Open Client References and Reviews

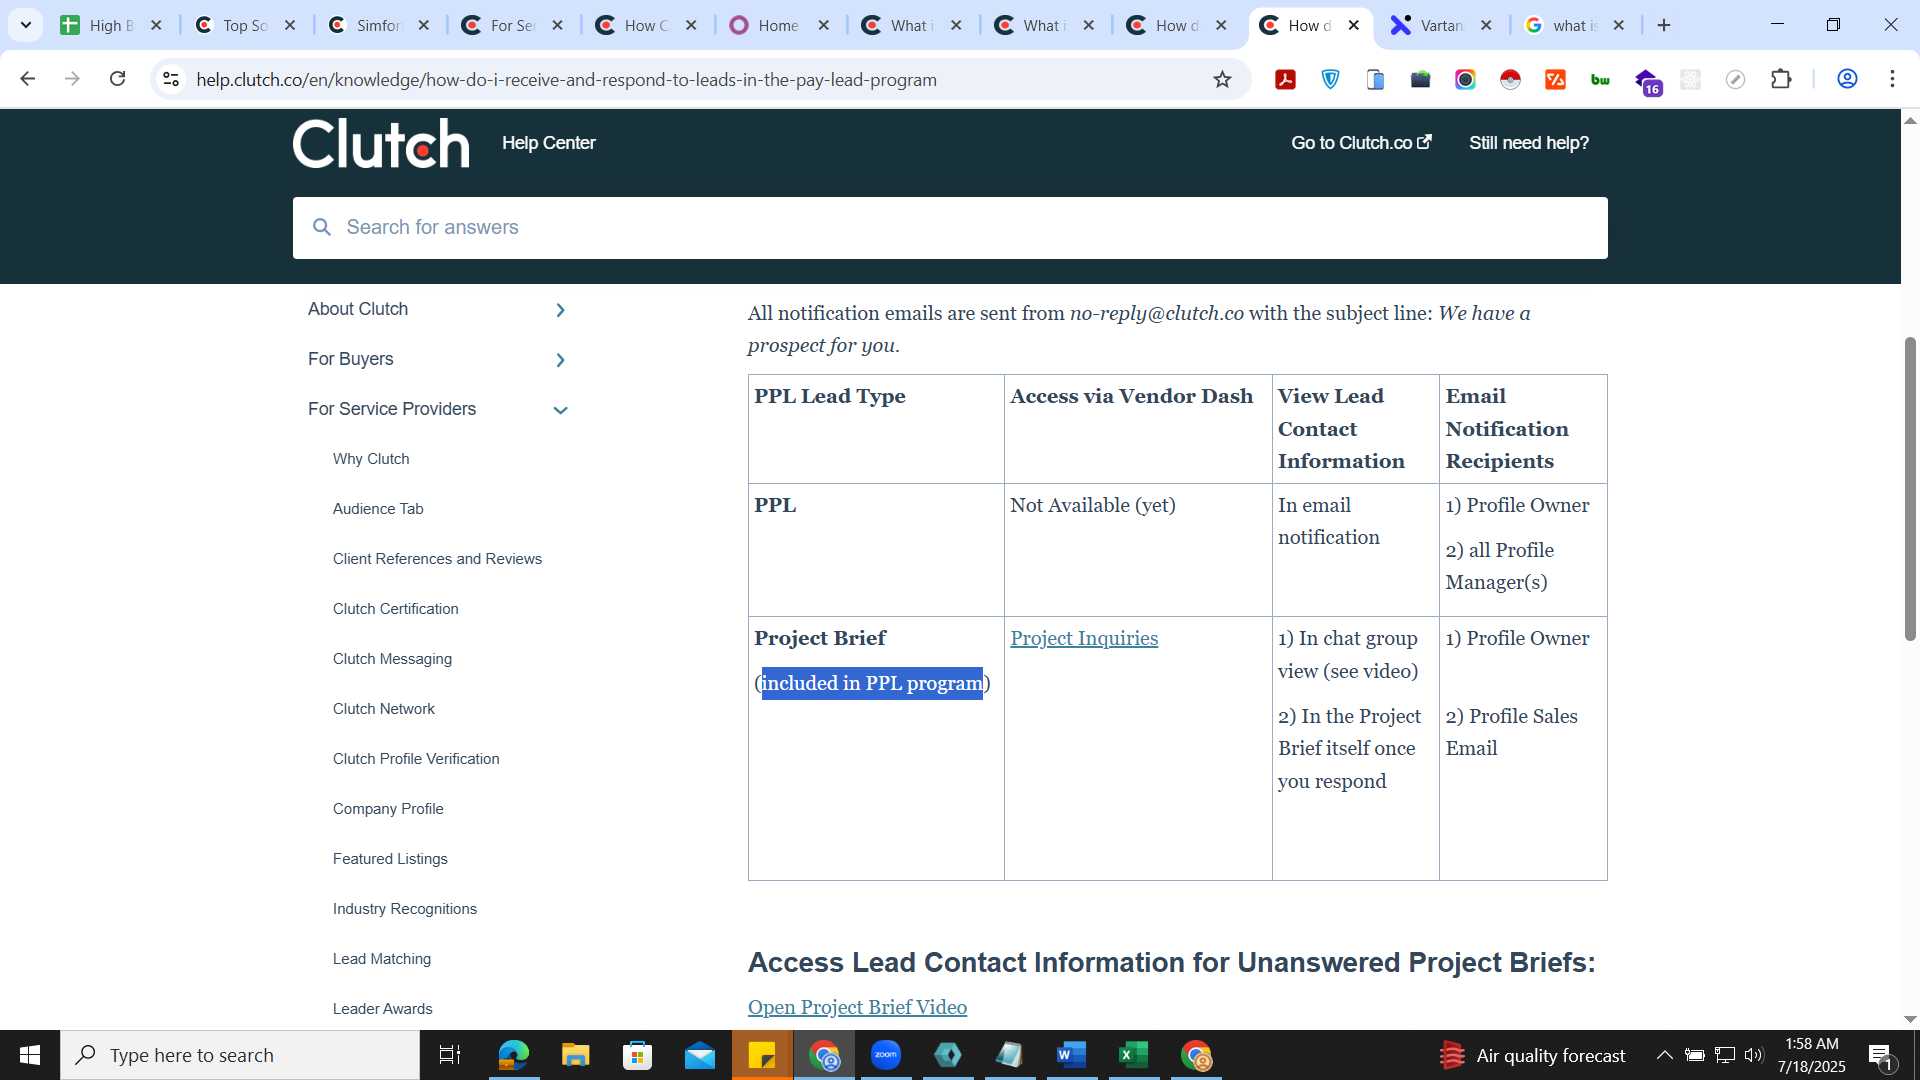pos(437,559)
